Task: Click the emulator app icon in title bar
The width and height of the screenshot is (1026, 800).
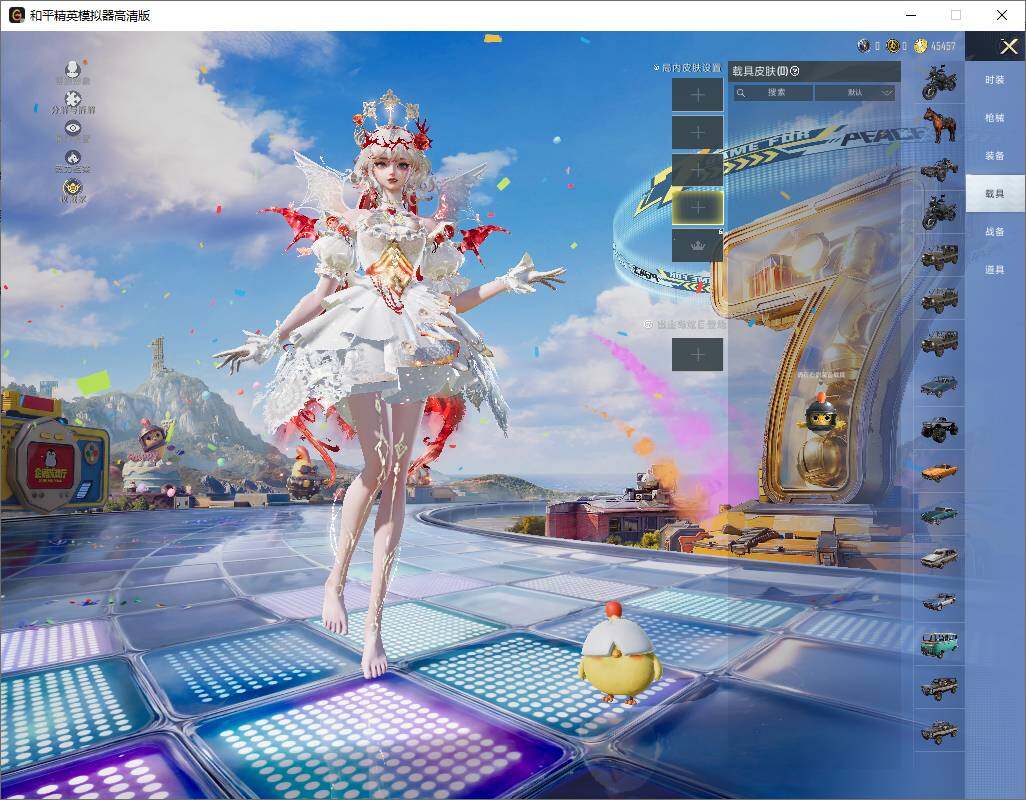Action: click(16, 15)
